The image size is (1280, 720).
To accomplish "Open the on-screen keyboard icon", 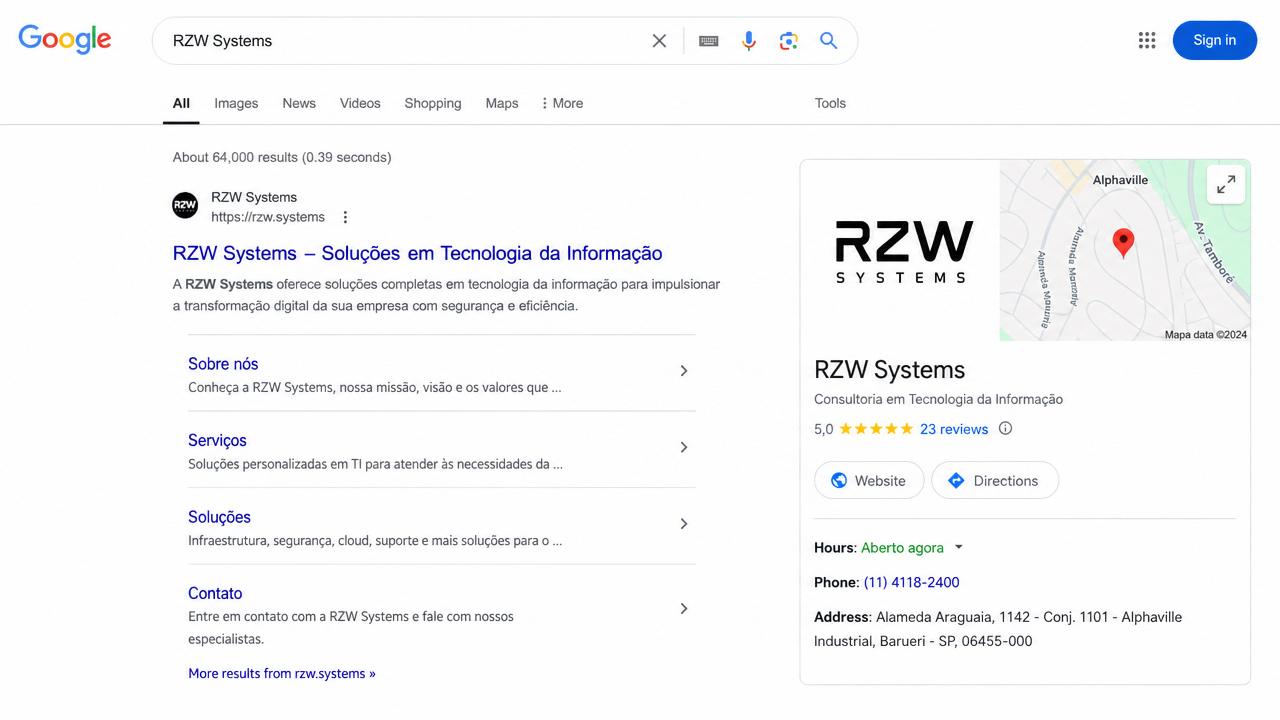I will click(x=709, y=41).
